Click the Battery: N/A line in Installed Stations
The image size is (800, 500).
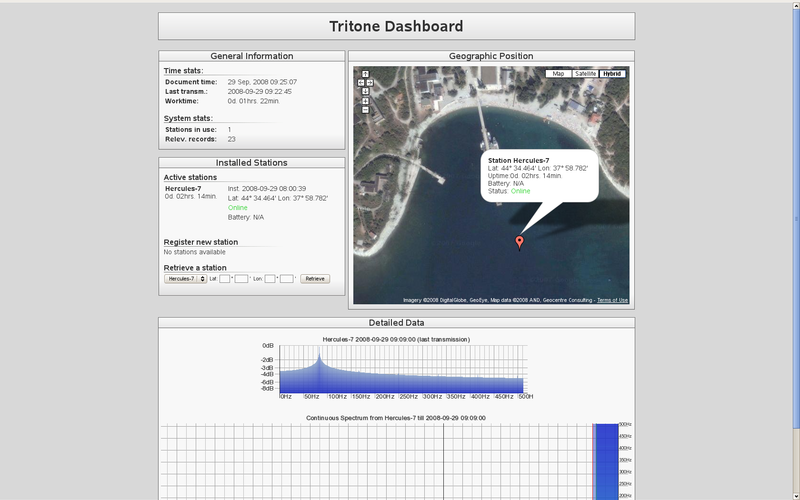246,217
